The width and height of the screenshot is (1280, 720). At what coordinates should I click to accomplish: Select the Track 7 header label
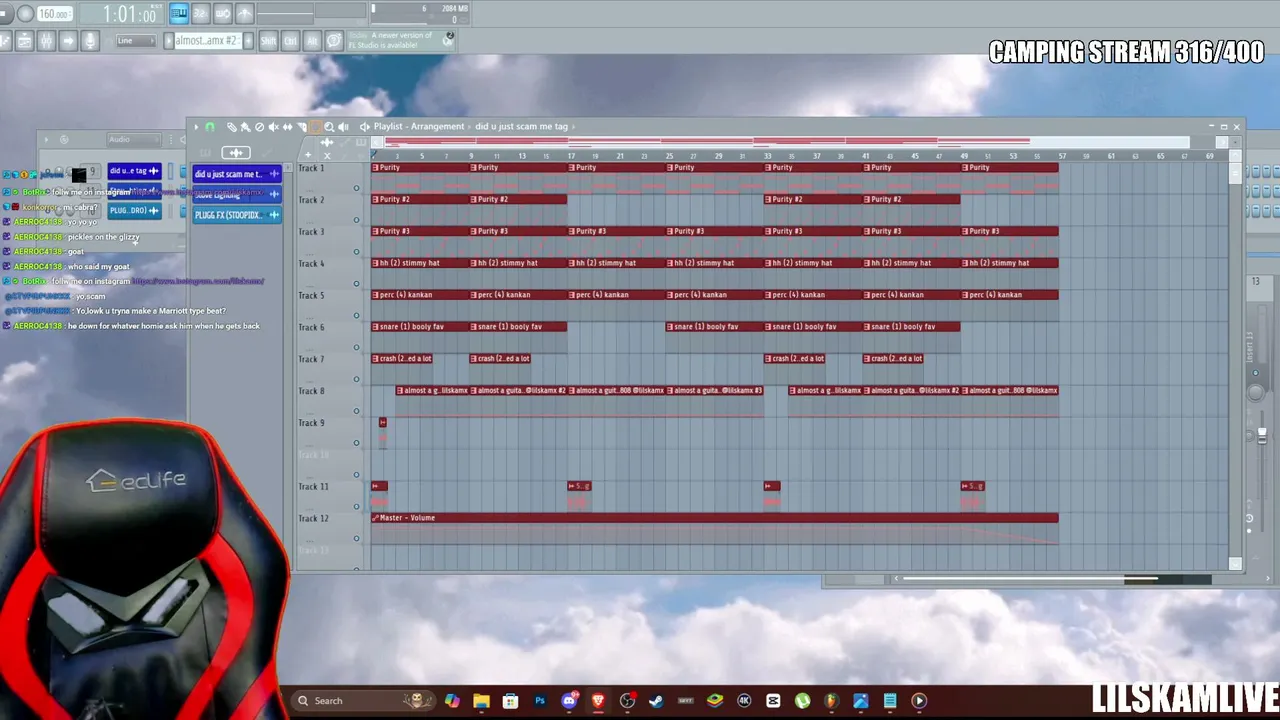click(x=311, y=359)
